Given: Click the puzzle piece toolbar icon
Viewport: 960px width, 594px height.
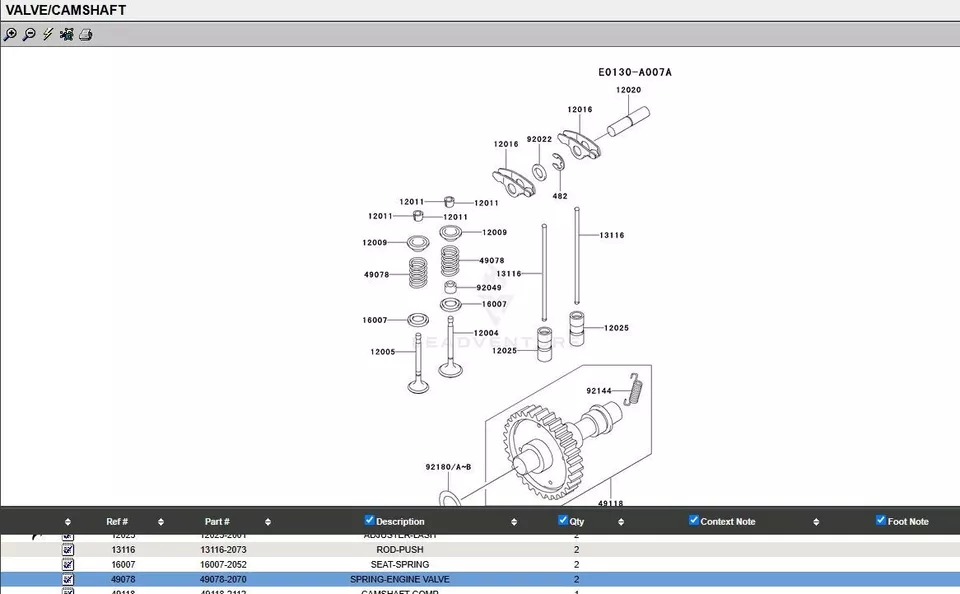Looking at the screenshot, I should pos(66,34).
